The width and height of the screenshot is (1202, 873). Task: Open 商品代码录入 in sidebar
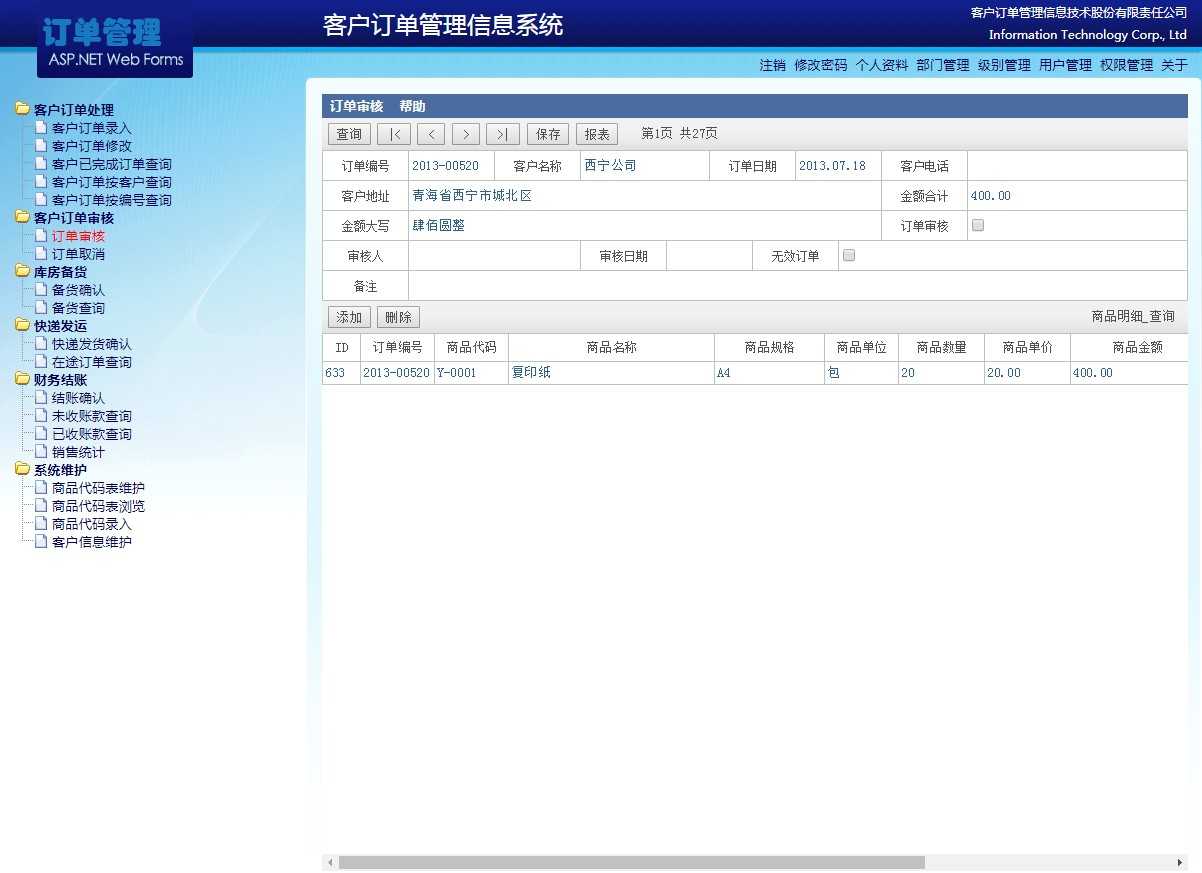tap(92, 524)
